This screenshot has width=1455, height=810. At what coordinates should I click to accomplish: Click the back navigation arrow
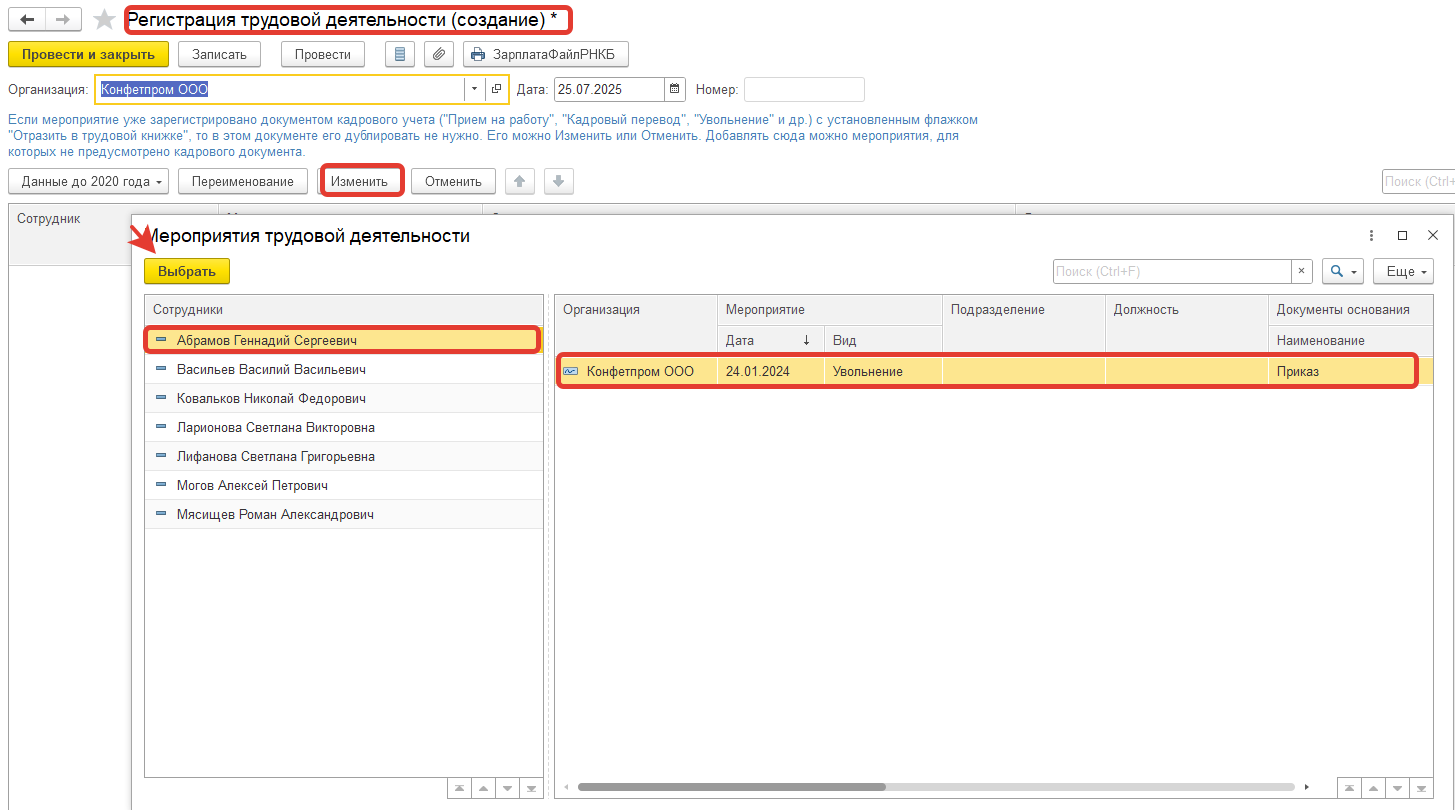(27, 20)
